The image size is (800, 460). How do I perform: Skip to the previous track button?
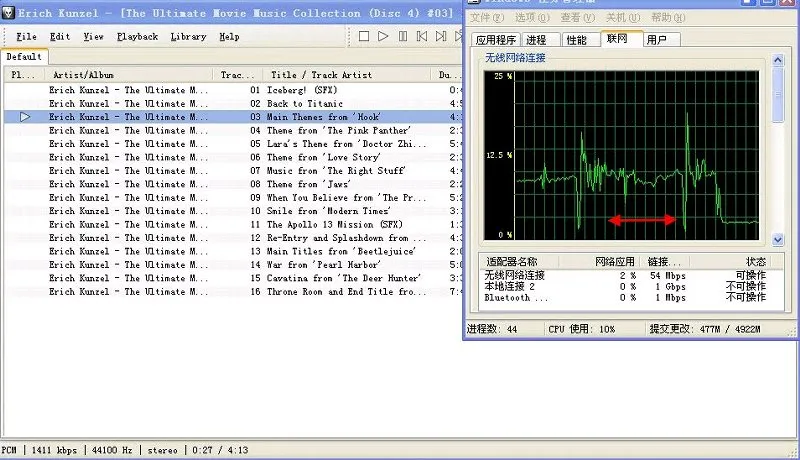click(422, 36)
